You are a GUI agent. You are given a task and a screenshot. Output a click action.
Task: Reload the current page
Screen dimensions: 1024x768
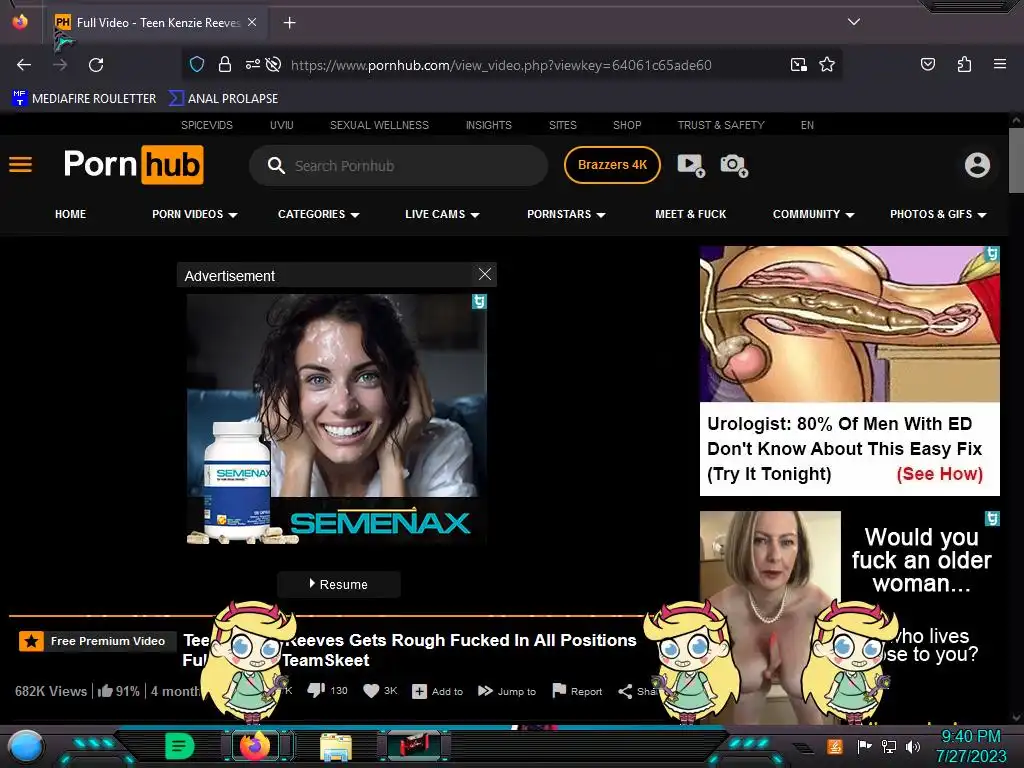tap(96, 65)
